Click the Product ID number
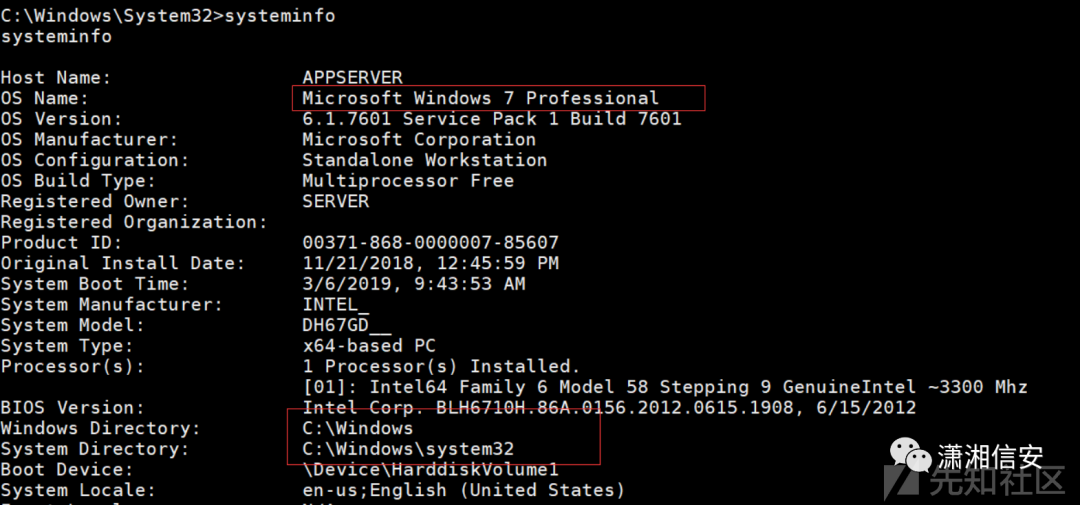This screenshot has width=1080, height=505. click(430, 243)
